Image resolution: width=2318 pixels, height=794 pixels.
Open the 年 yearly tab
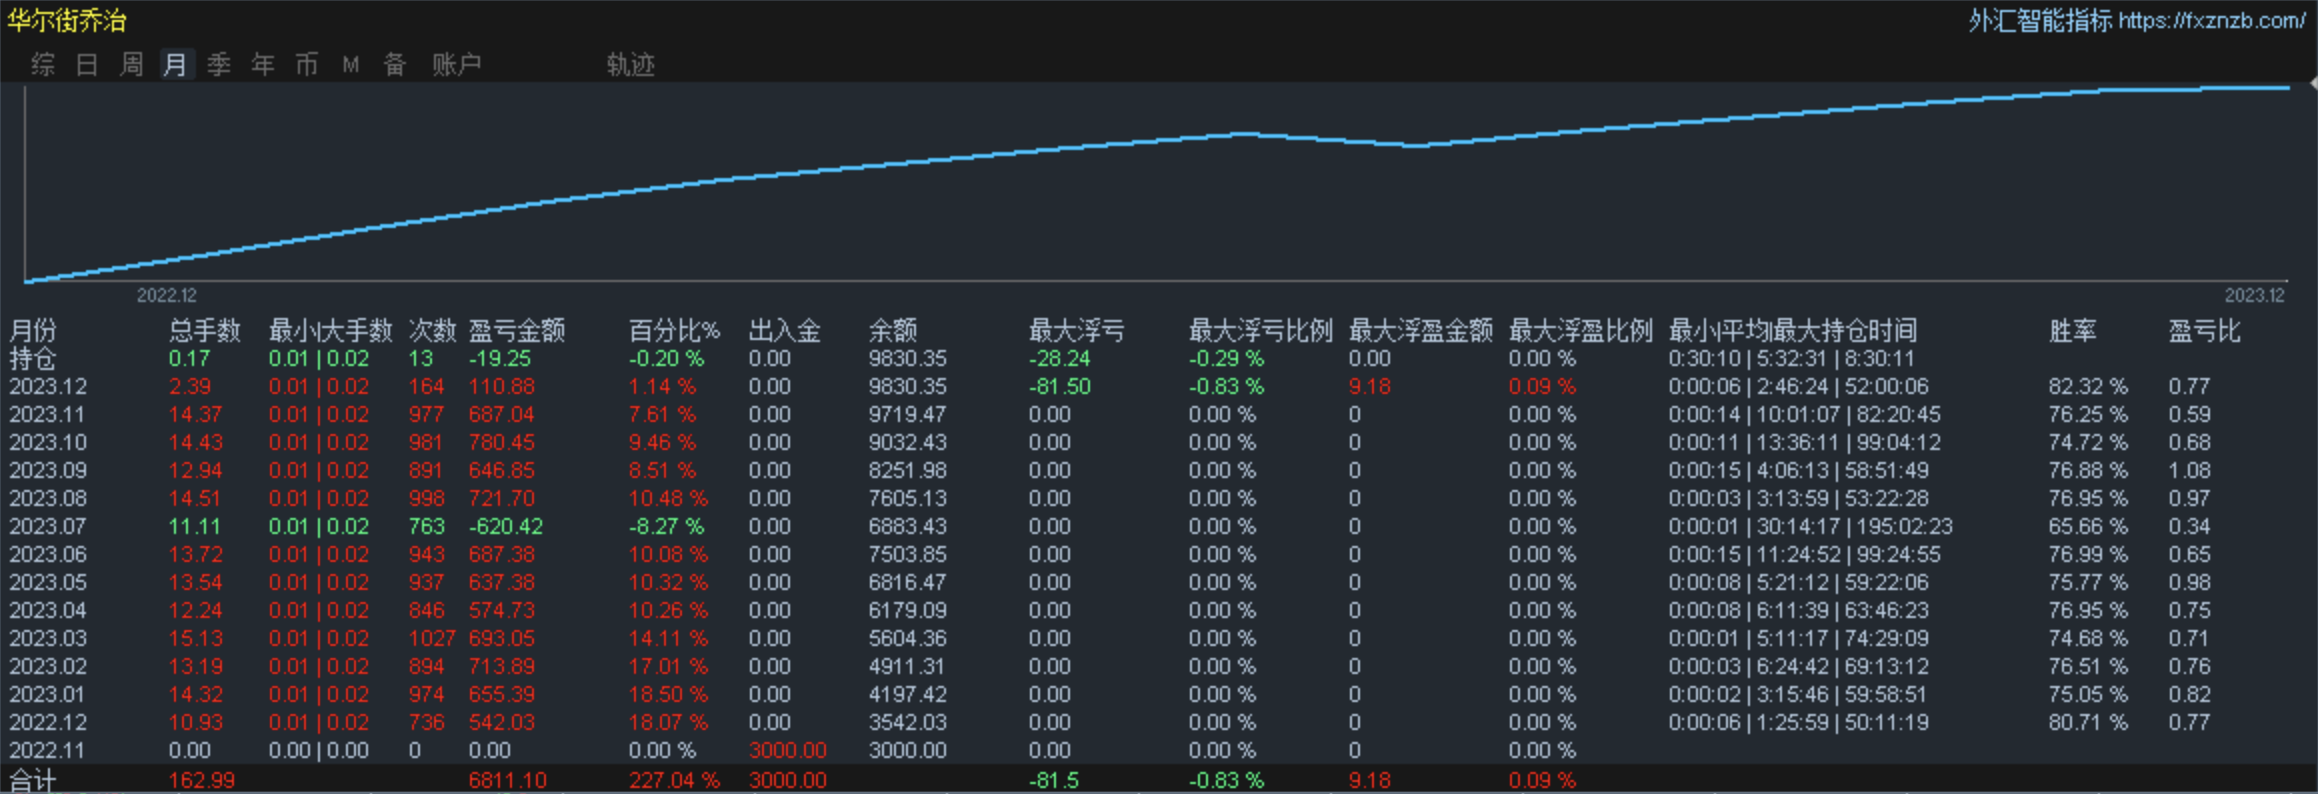[x=263, y=65]
